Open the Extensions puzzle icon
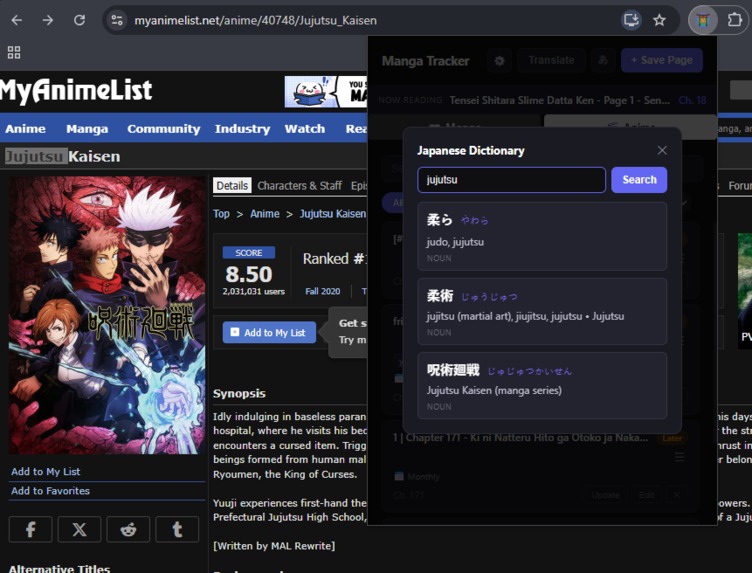Viewport: 752px width, 573px height. (735, 20)
